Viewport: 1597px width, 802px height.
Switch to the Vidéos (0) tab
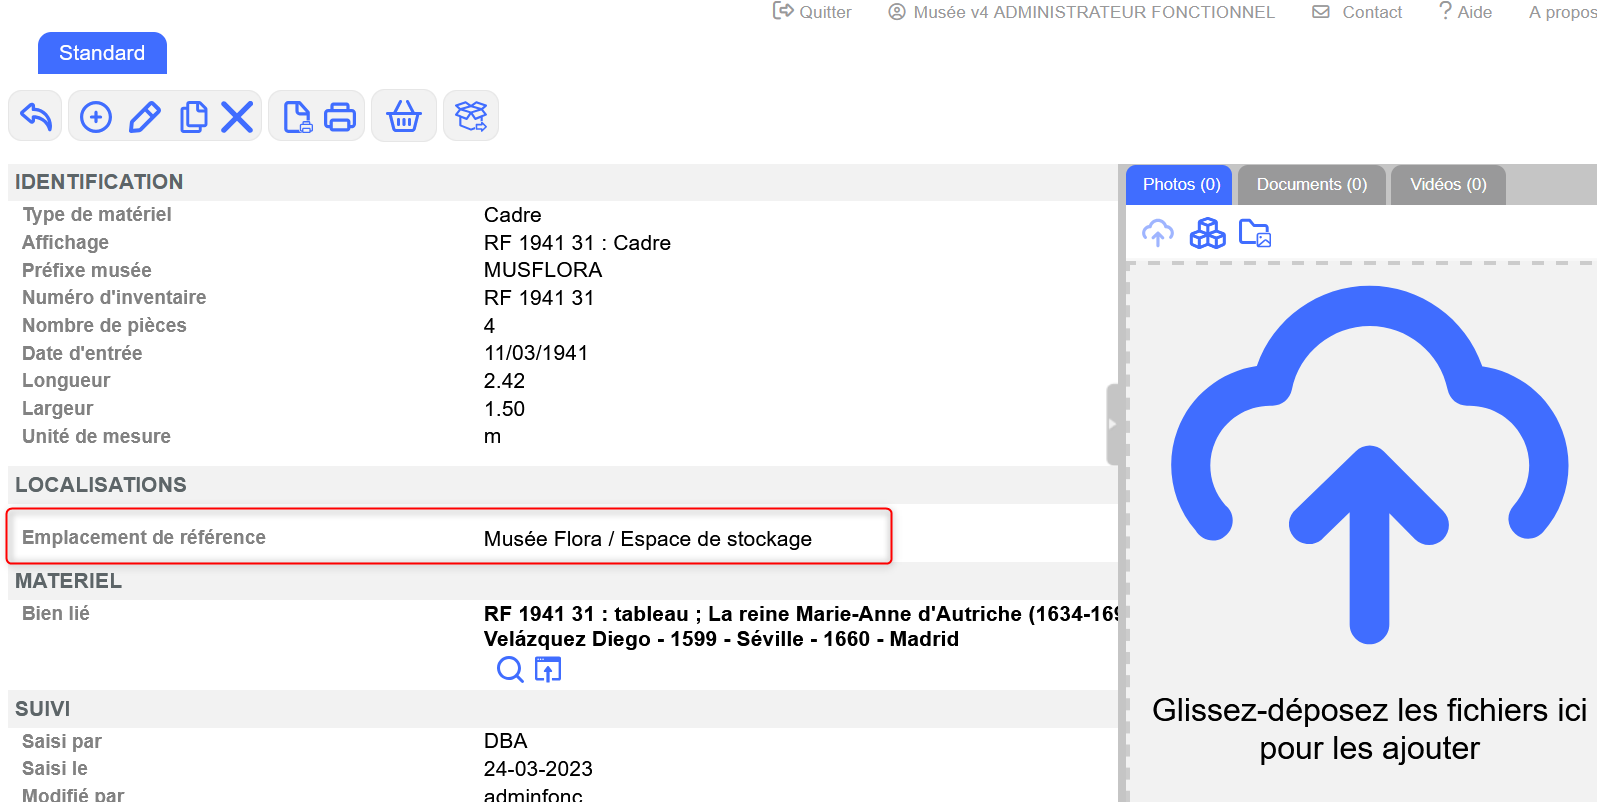pyautogui.click(x=1447, y=185)
